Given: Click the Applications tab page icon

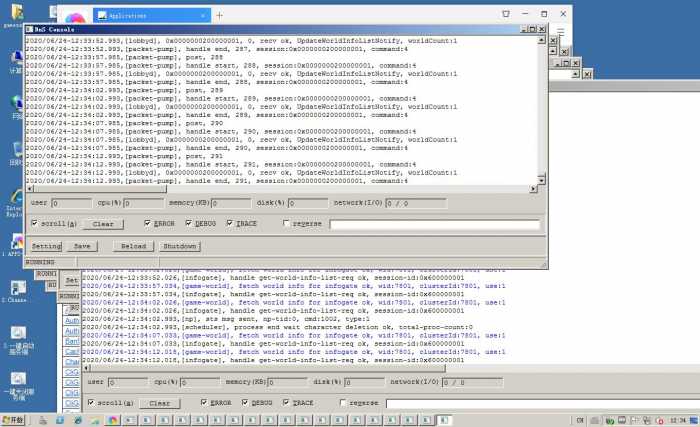Looking at the screenshot, I should (101, 17).
